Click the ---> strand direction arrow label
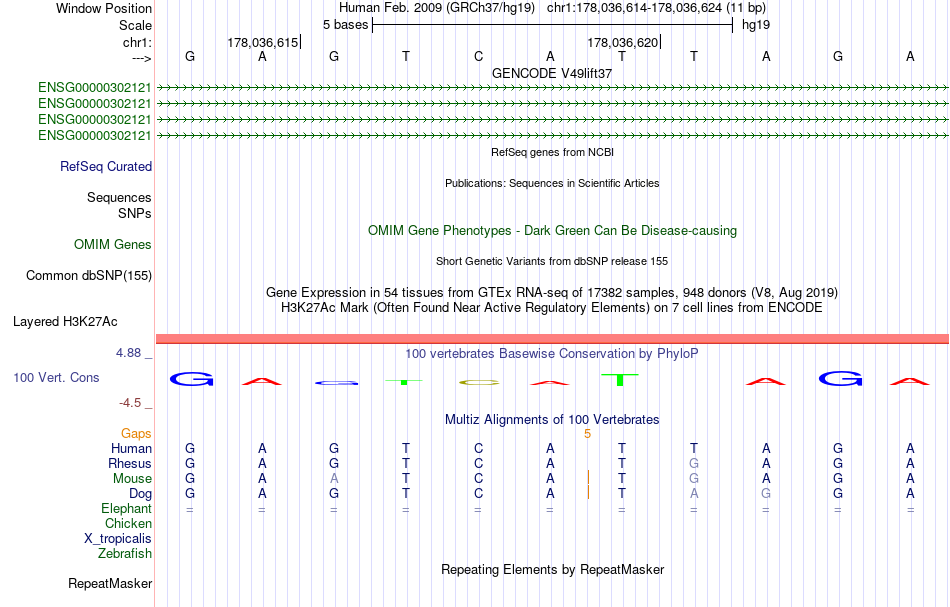The height and width of the screenshot is (607, 950). point(141,58)
